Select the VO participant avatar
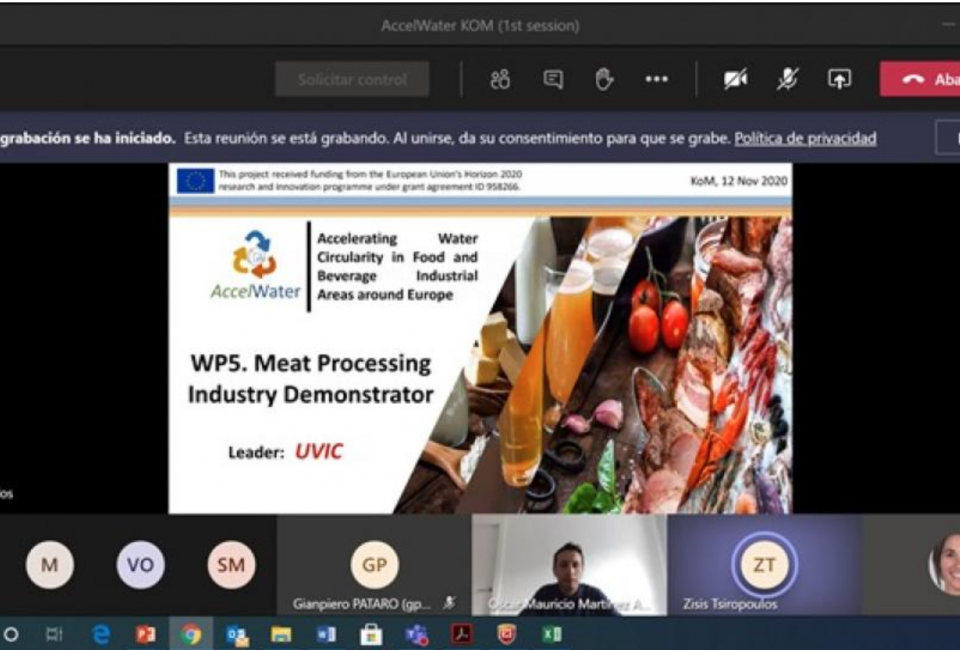Screen dimensions: 960x650 coord(140,565)
